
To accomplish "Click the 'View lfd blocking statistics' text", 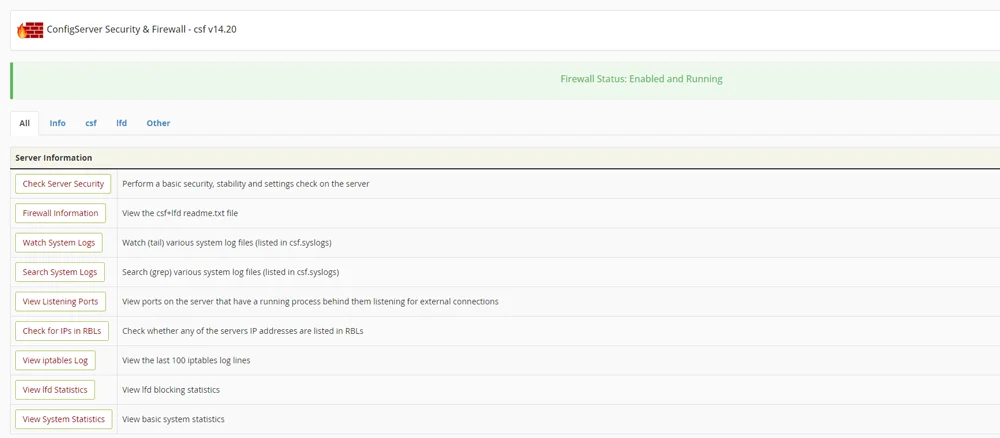I will [x=171, y=390].
